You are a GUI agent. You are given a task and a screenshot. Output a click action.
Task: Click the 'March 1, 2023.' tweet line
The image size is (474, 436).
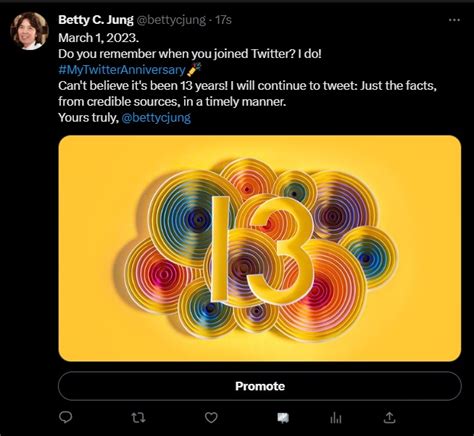click(x=99, y=38)
